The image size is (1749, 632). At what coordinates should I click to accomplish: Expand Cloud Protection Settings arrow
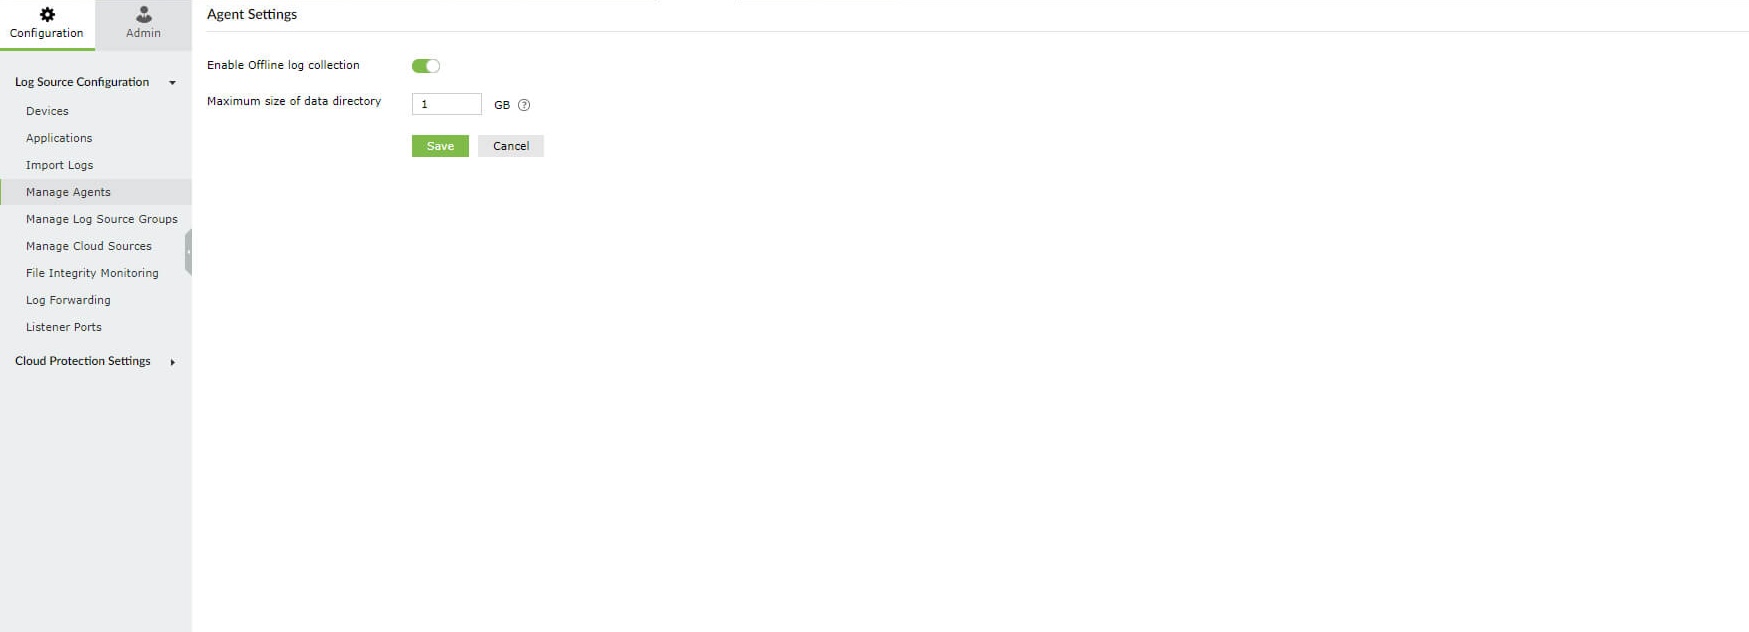coord(173,362)
